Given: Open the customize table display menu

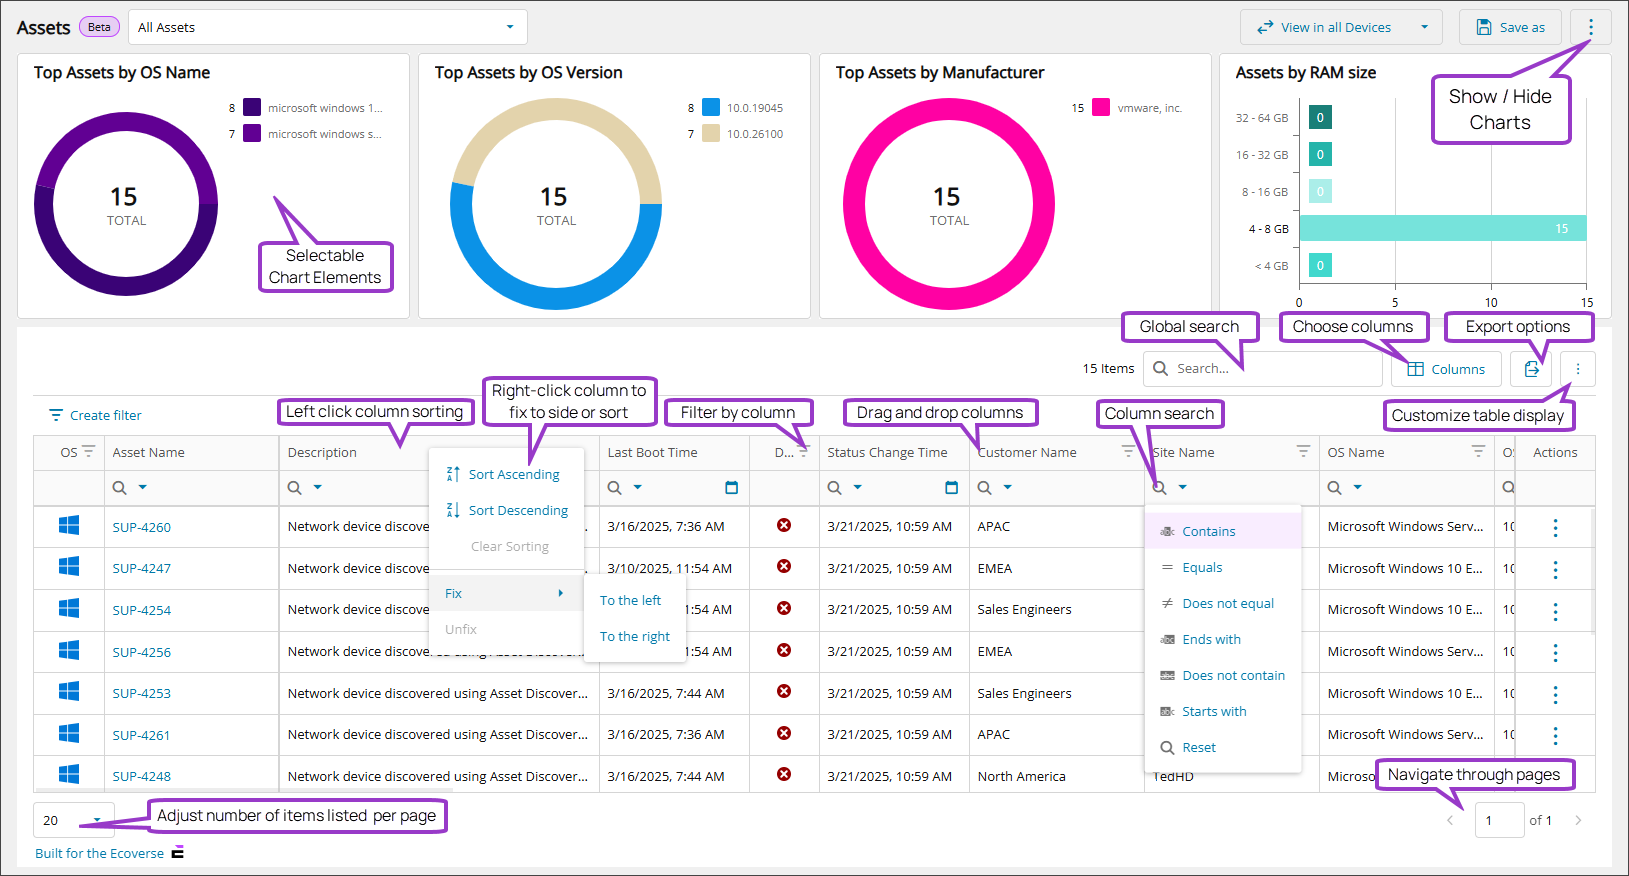Looking at the screenshot, I should coord(1578,369).
